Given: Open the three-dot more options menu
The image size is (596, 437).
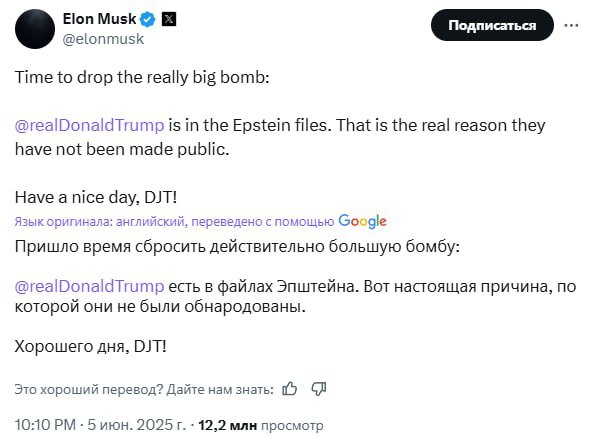Looking at the screenshot, I should pyautogui.click(x=571, y=25).
